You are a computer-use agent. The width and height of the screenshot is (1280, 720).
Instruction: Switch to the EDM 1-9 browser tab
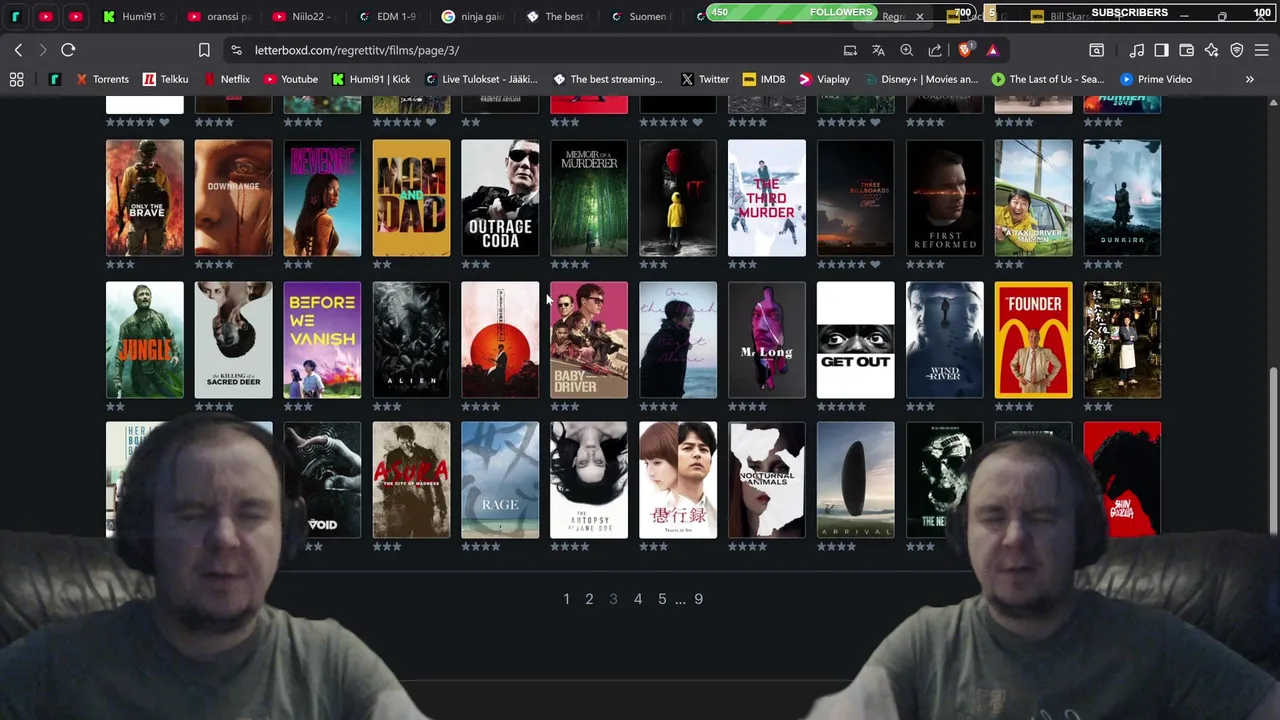click(x=388, y=16)
